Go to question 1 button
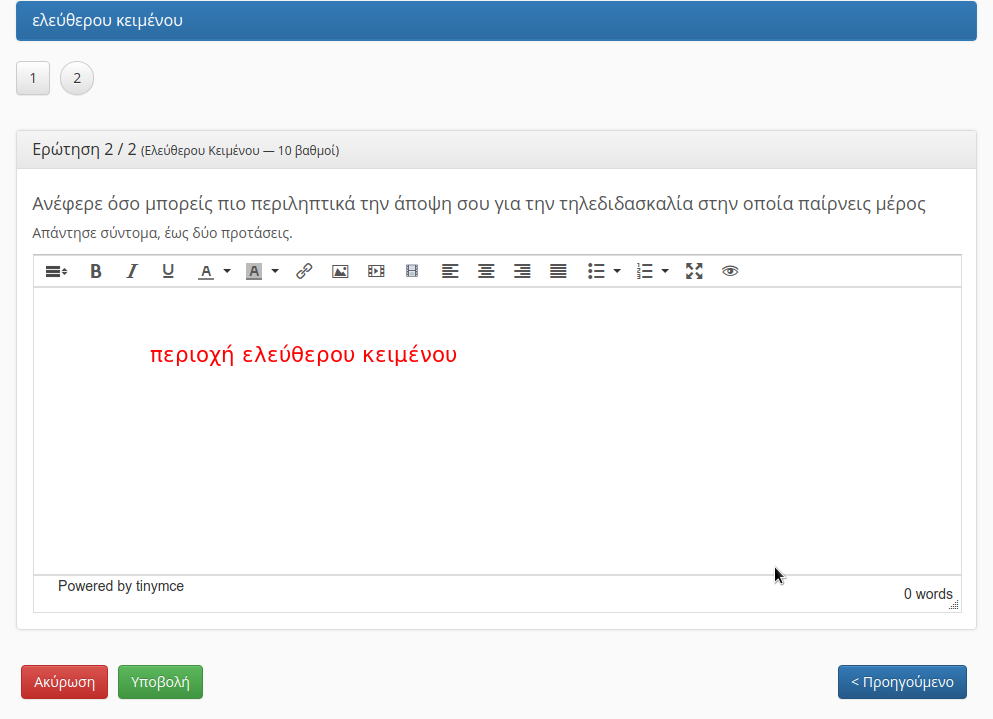Viewport: 993px width, 719px height. 33,79
